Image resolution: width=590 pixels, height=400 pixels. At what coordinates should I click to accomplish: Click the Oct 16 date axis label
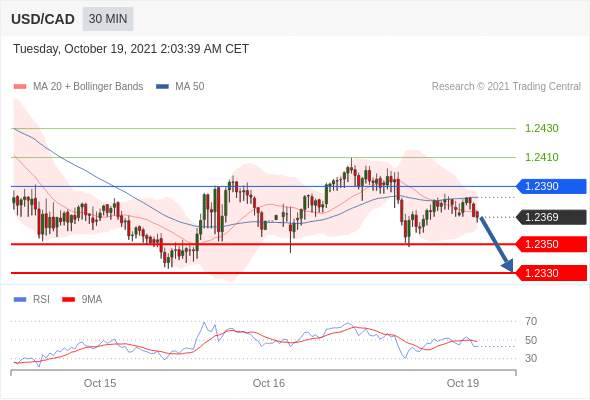point(269,383)
